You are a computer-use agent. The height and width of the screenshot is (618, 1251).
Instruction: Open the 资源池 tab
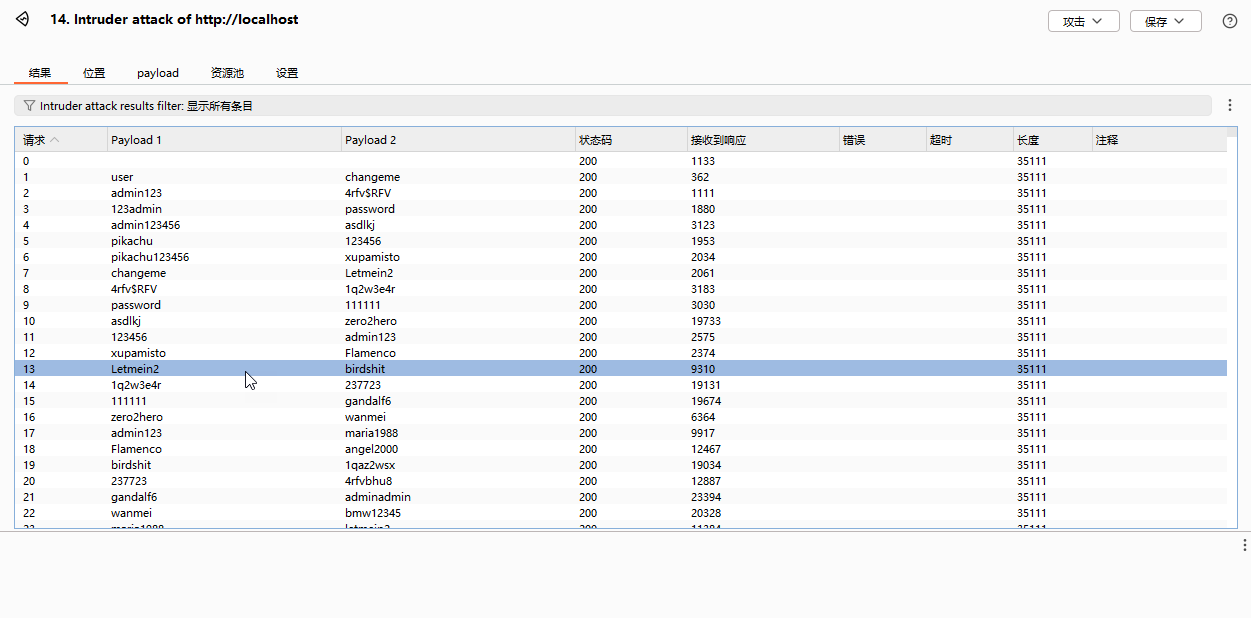click(x=227, y=73)
